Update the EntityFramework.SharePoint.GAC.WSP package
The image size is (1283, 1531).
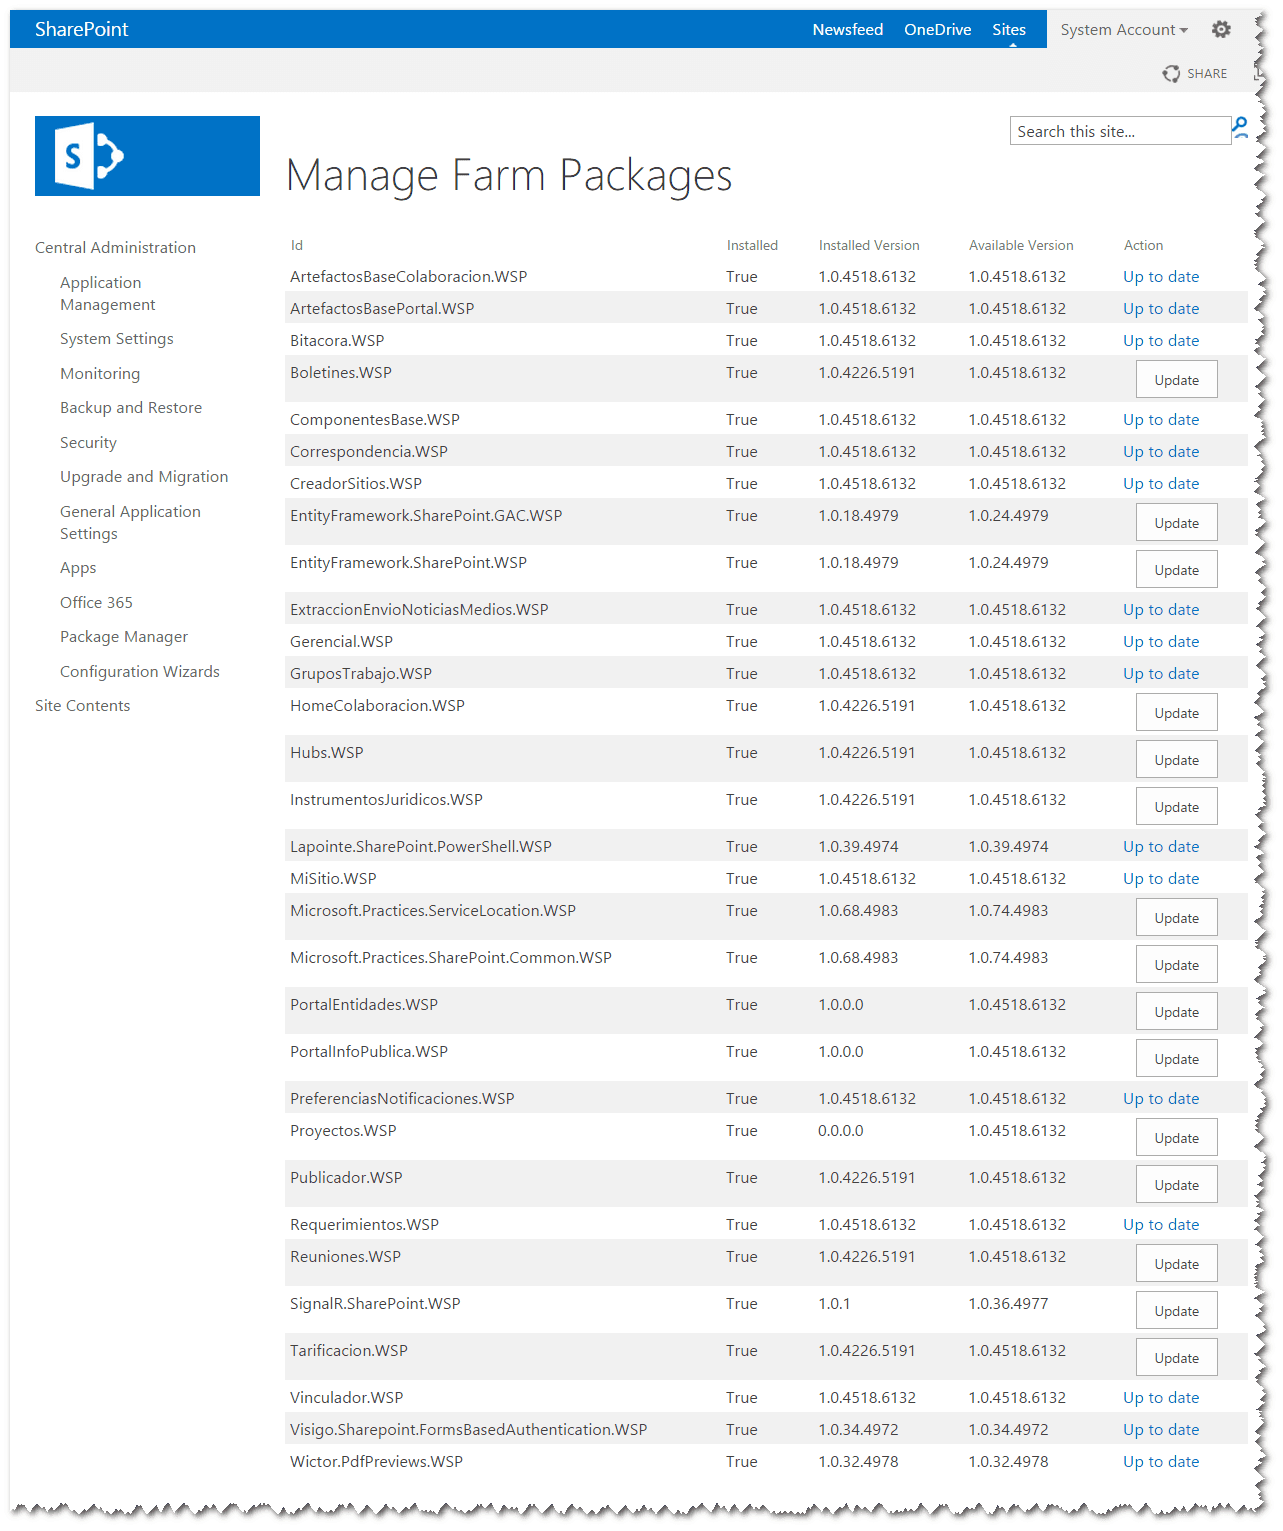point(1176,523)
